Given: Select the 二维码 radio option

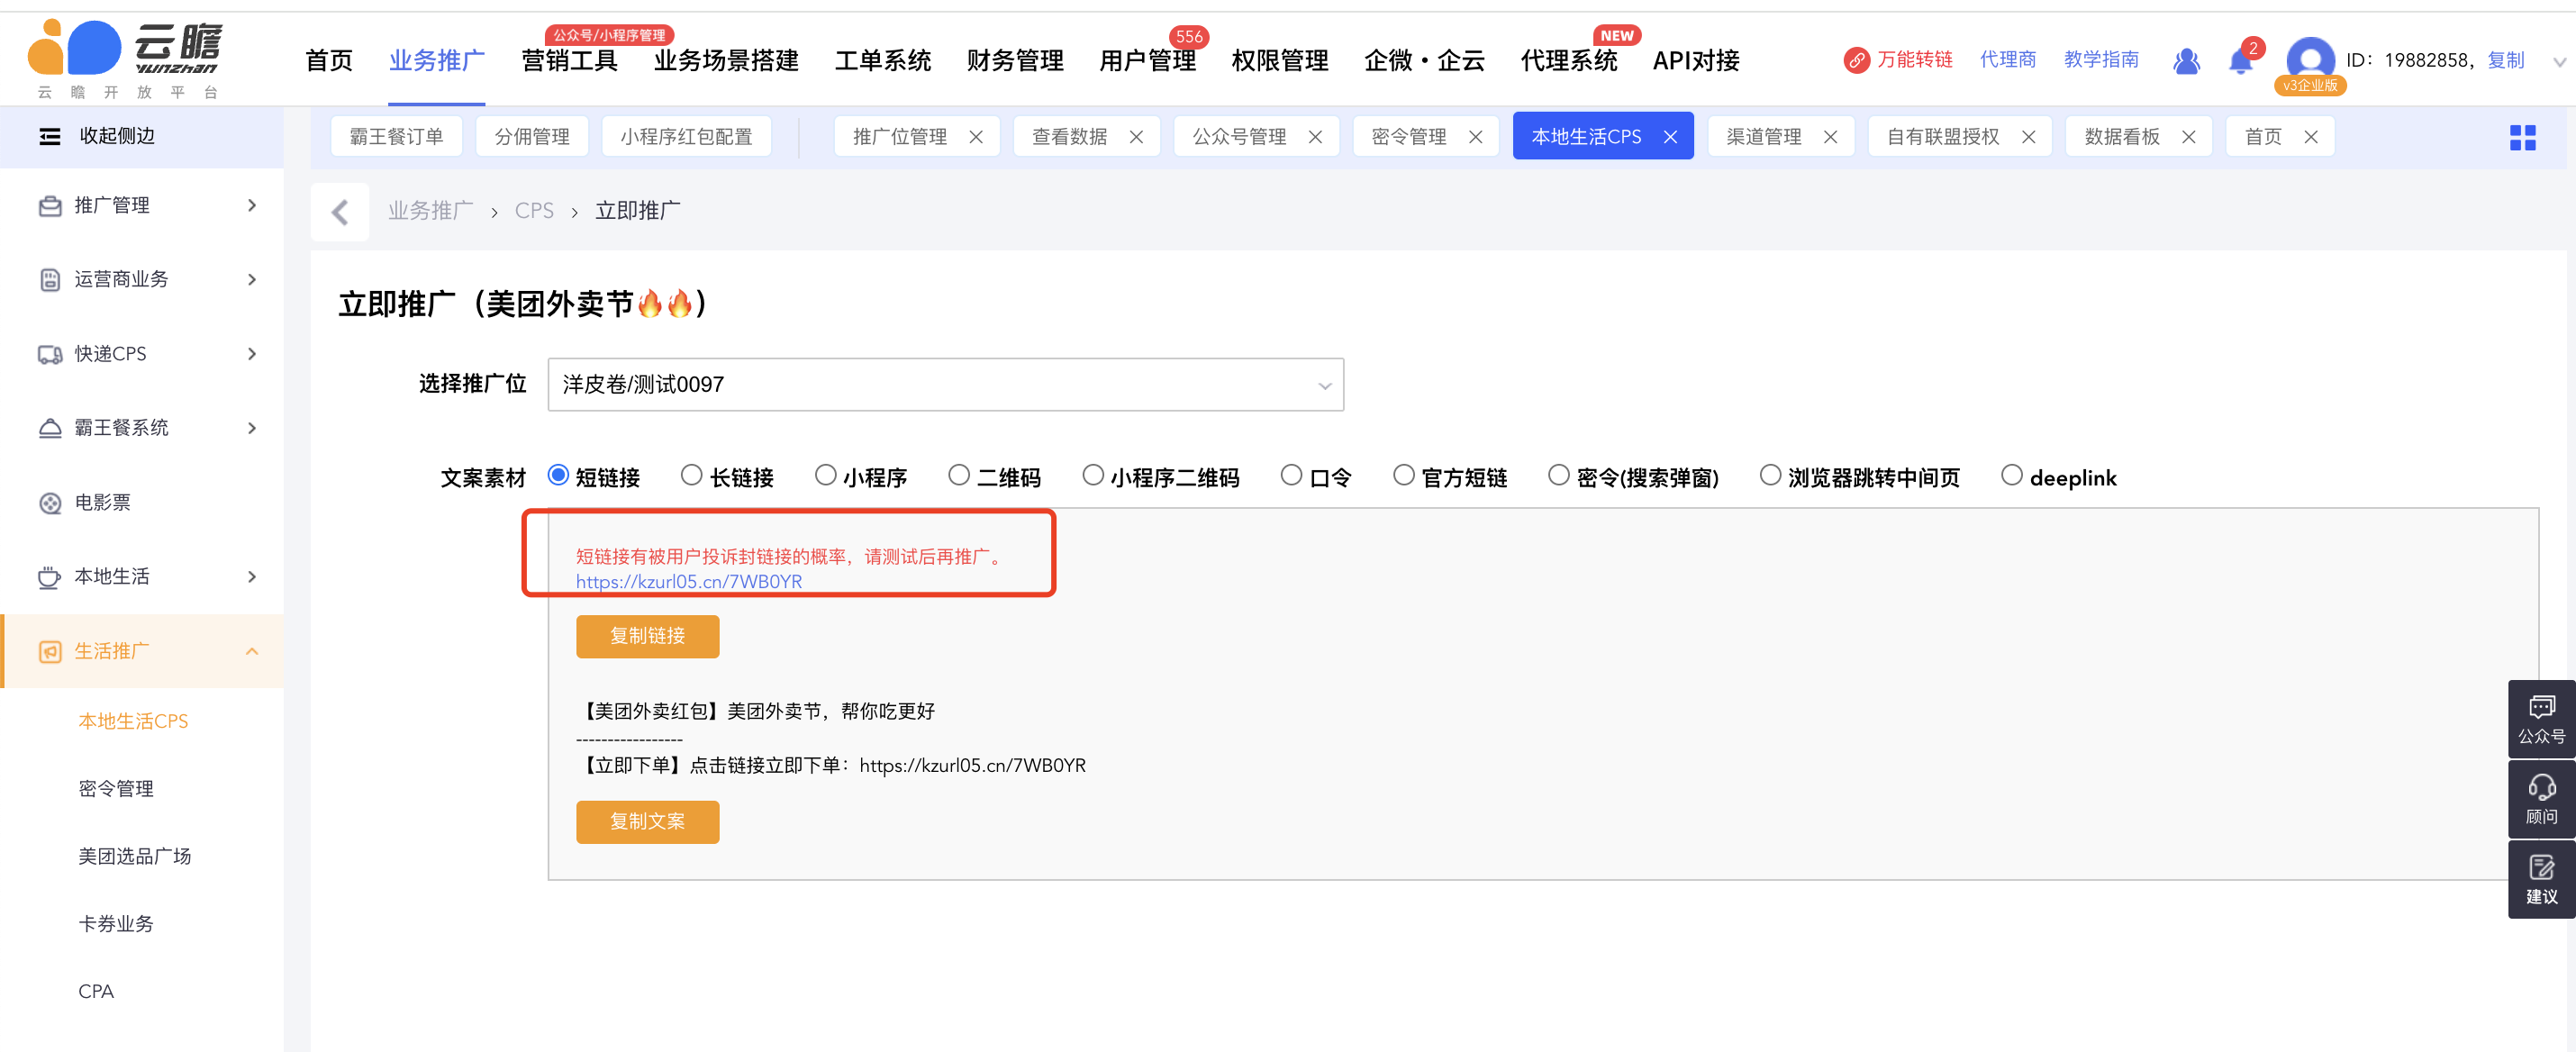Looking at the screenshot, I should (x=958, y=475).
